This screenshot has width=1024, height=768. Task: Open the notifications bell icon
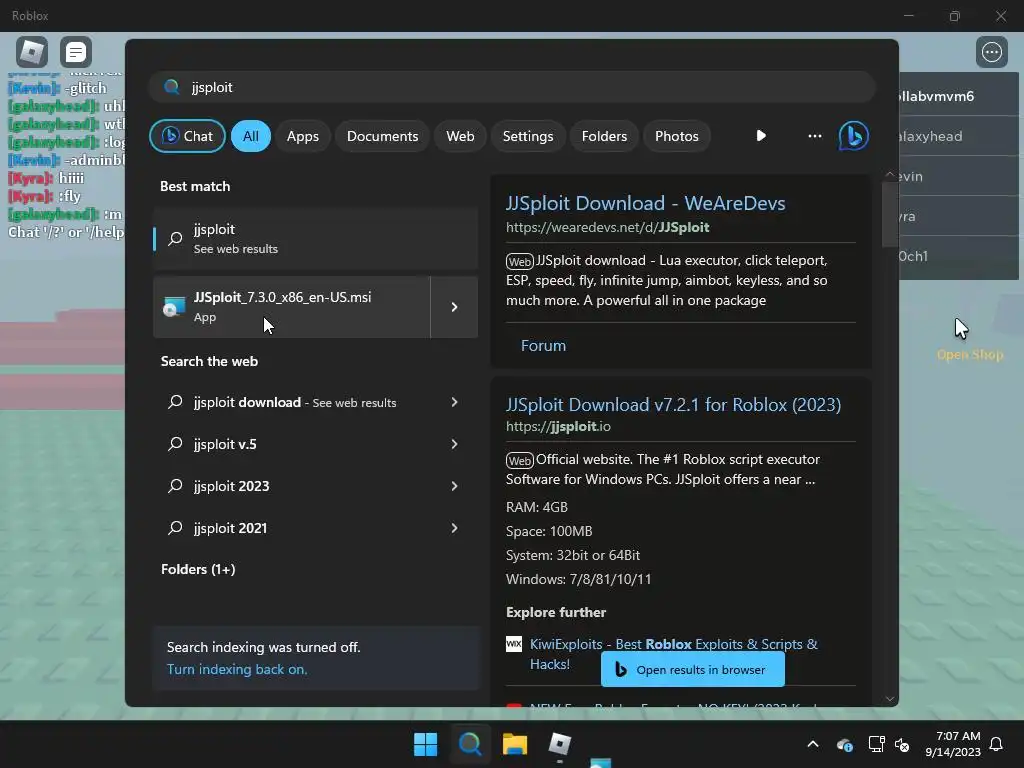tap(997, 744)
